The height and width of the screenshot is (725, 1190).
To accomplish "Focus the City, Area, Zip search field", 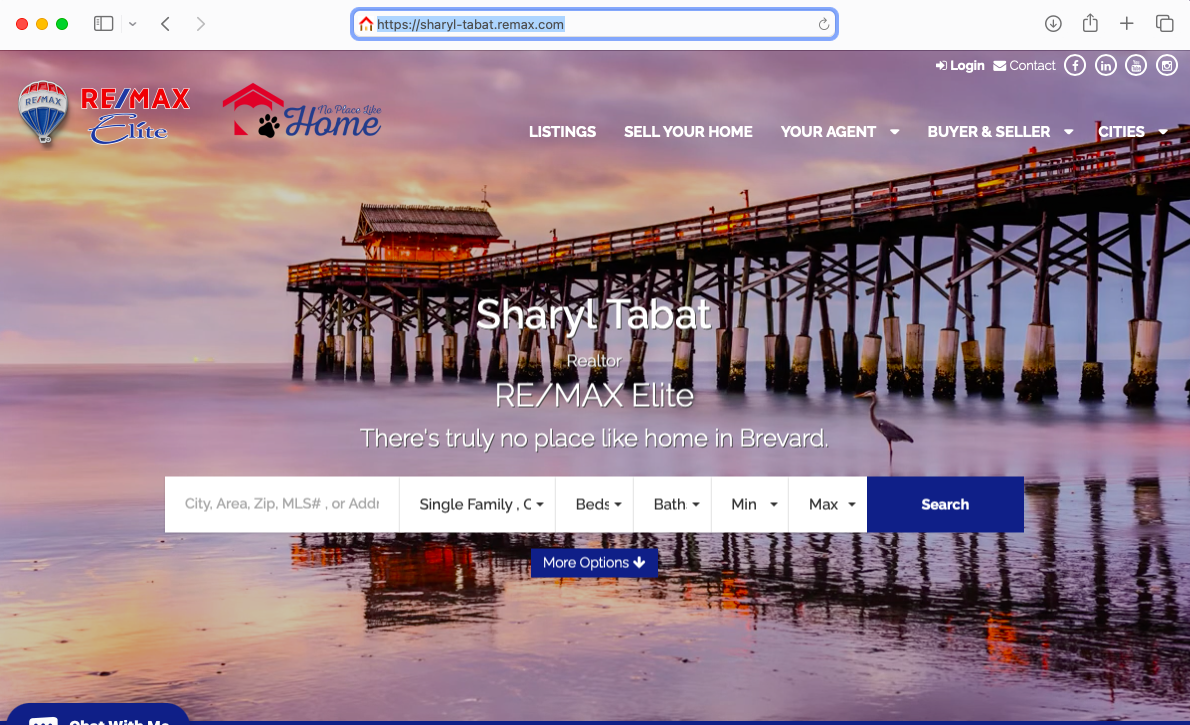I will [x=282, y=504].
